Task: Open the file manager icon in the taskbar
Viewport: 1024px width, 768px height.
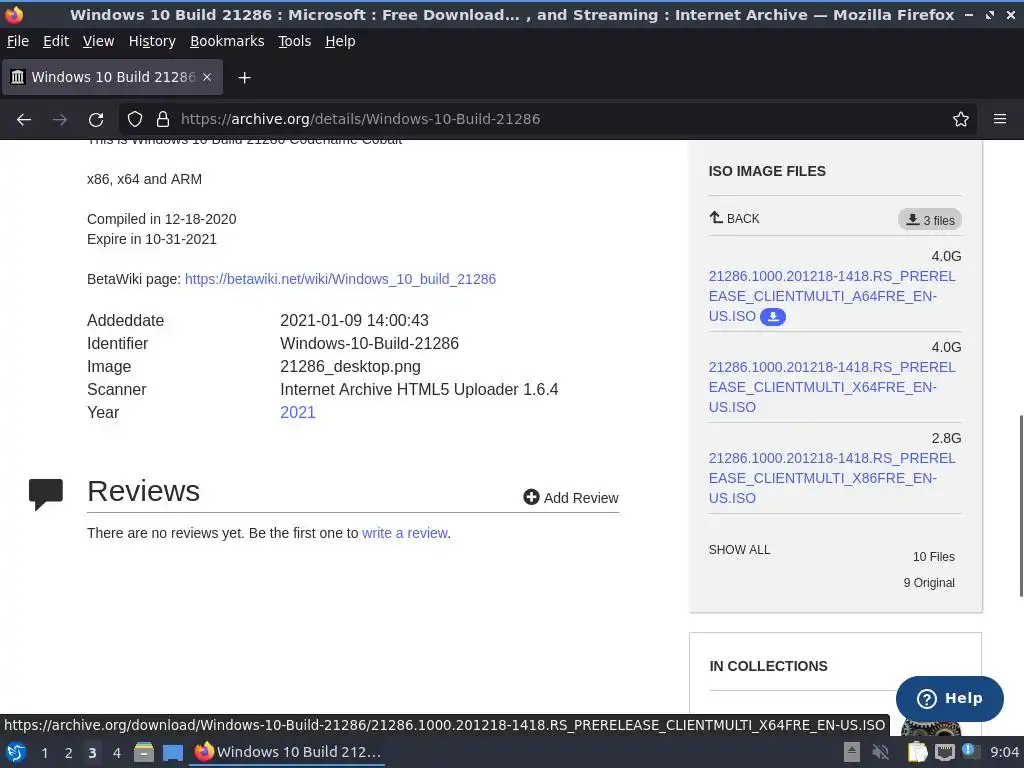Action: pos(144,752)
